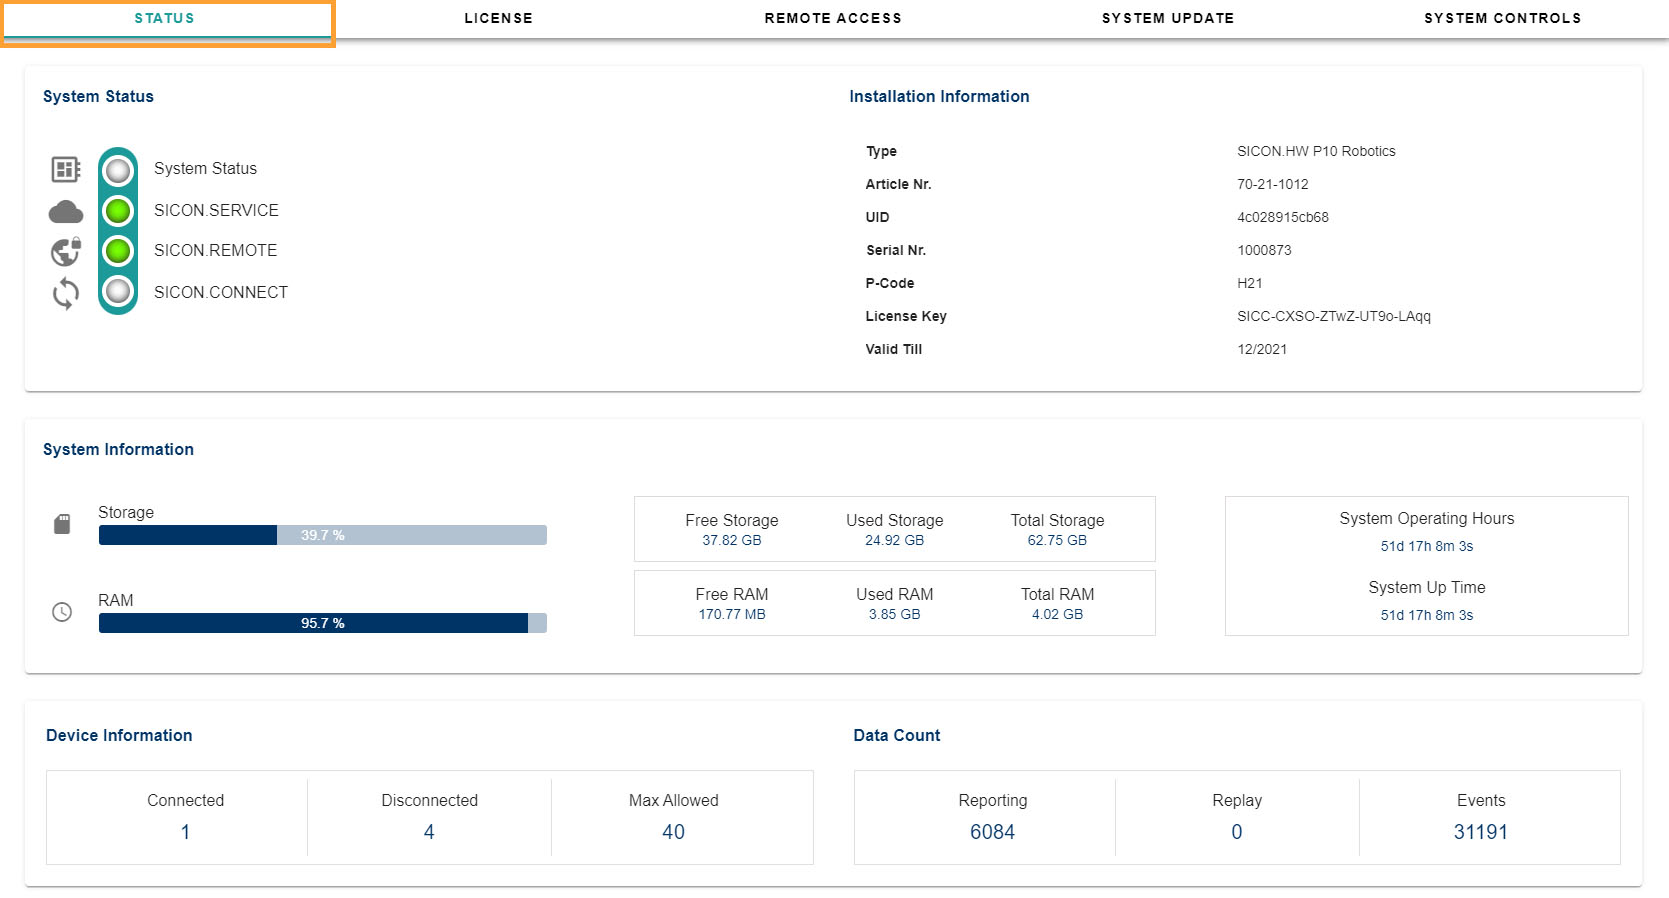Select the Status tab

coord(165,18)
